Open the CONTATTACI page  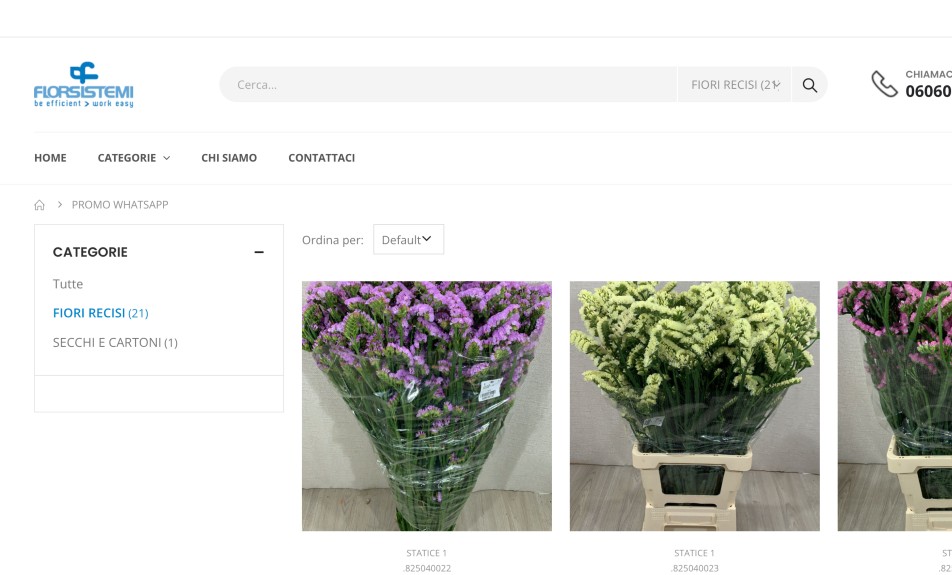click(321, 158)
